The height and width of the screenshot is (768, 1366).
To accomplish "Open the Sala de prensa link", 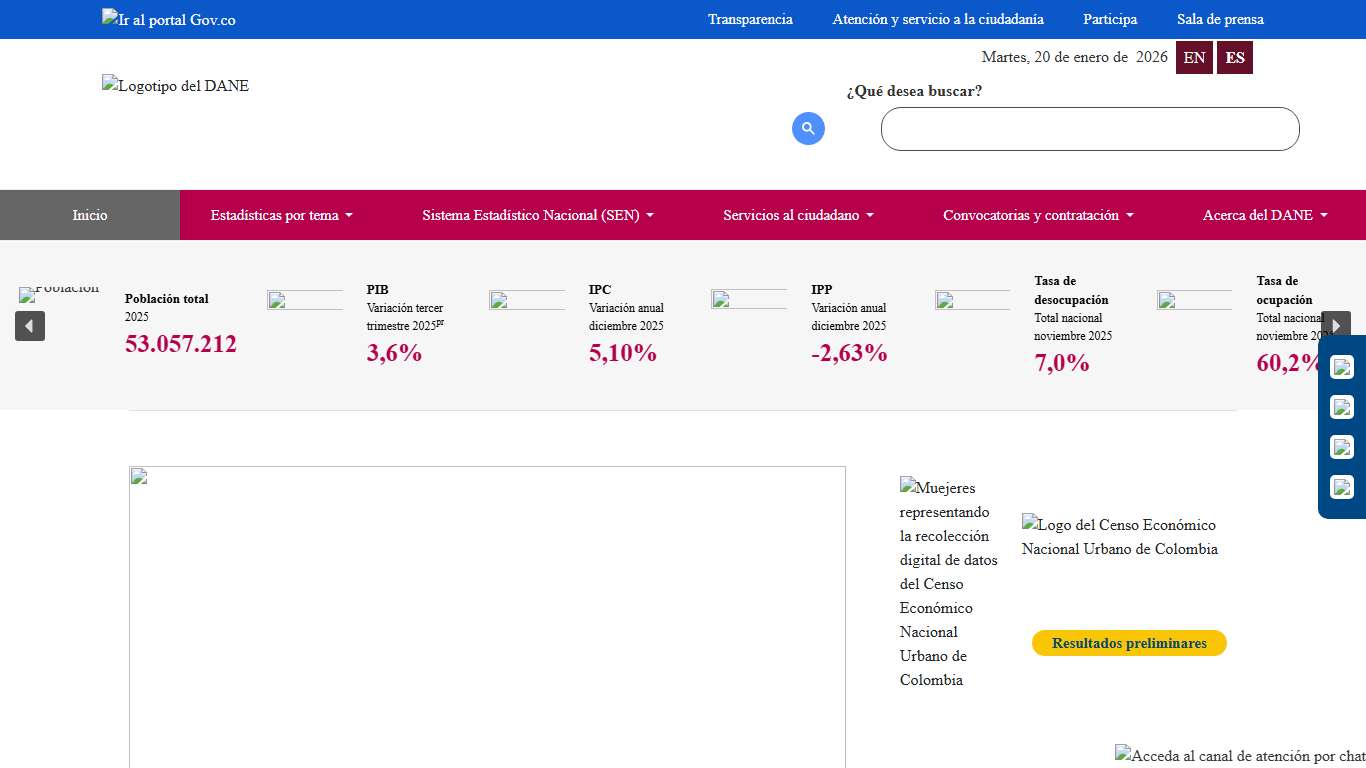I will point(1220,19).
